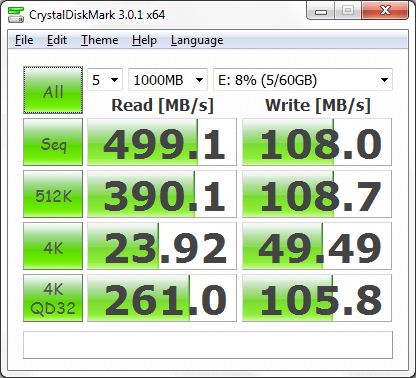Image resolution: width=416 pixels, height=378 pixels.
Task: Open the Help menu
Action: (x=144, y=40)
